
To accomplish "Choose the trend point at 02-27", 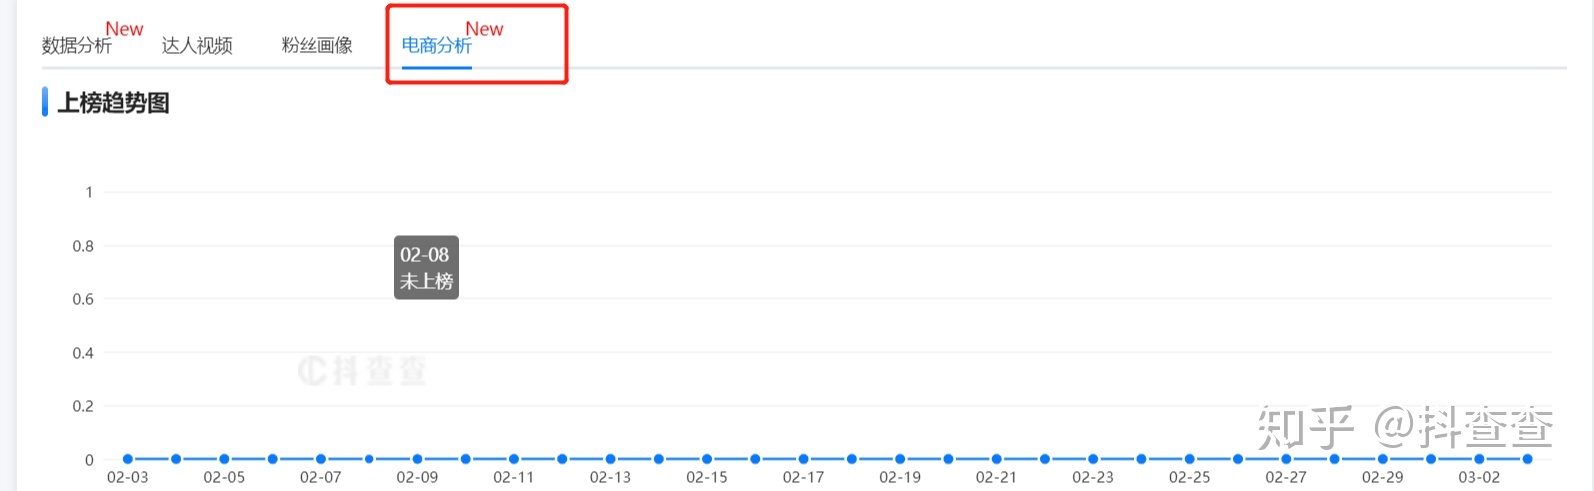I will click(1286, 459).
